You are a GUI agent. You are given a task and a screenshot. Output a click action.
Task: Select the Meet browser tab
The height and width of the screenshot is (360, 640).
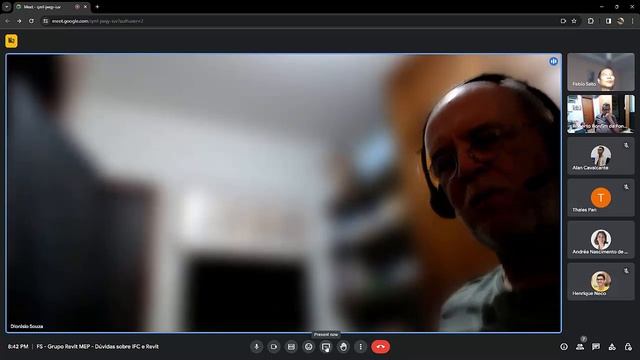point(51,7)
